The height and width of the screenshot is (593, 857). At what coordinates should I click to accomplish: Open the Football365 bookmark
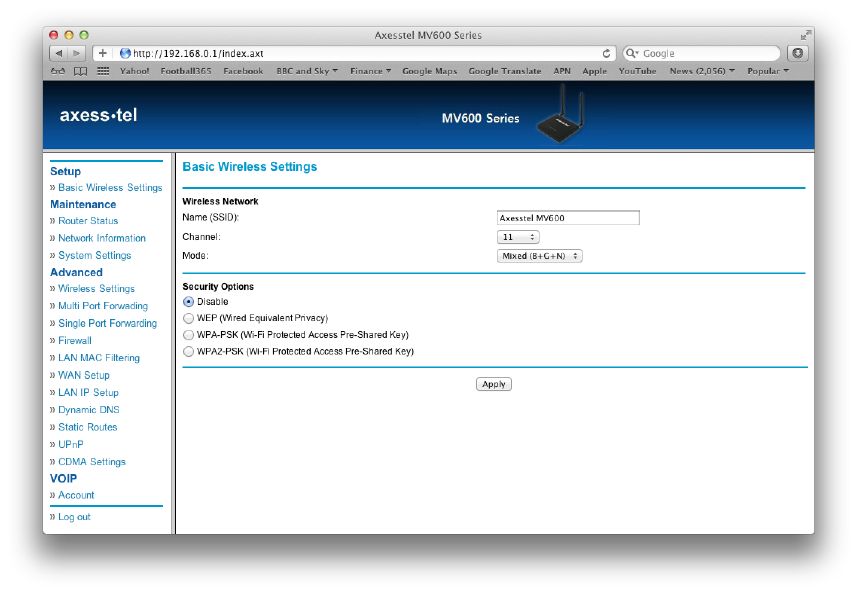(x=186, y=71)
